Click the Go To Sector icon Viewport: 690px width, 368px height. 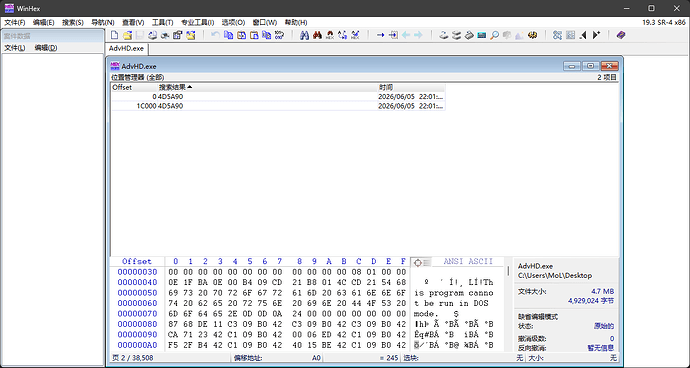coord(393,35)
